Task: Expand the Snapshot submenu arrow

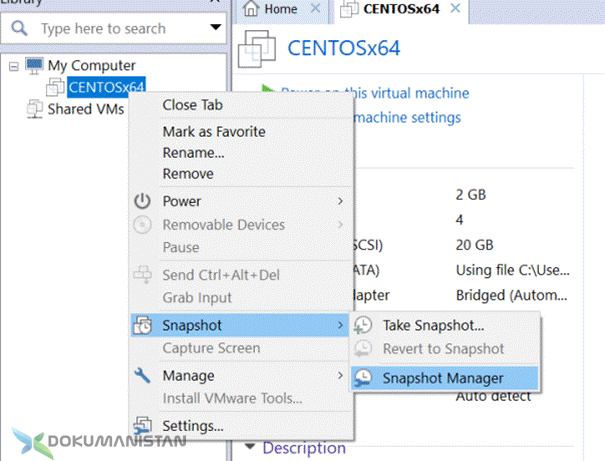Action: point(340,325)
